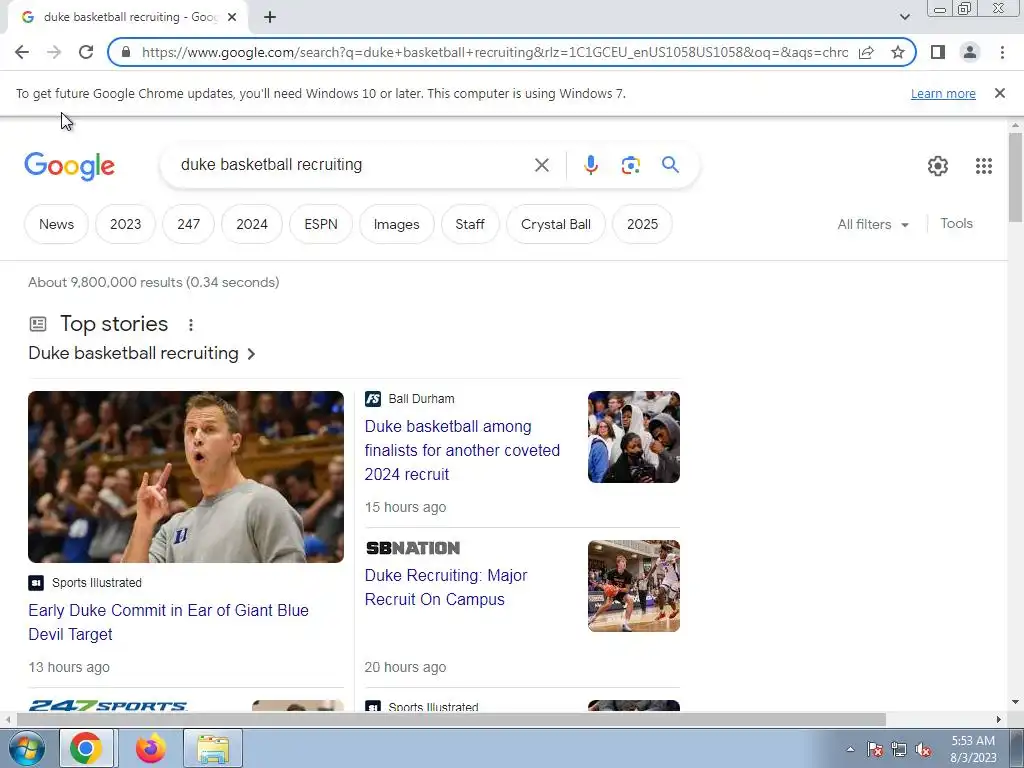
Task: Open the Ball Durham article thumbnail
Action: [633, 437]
